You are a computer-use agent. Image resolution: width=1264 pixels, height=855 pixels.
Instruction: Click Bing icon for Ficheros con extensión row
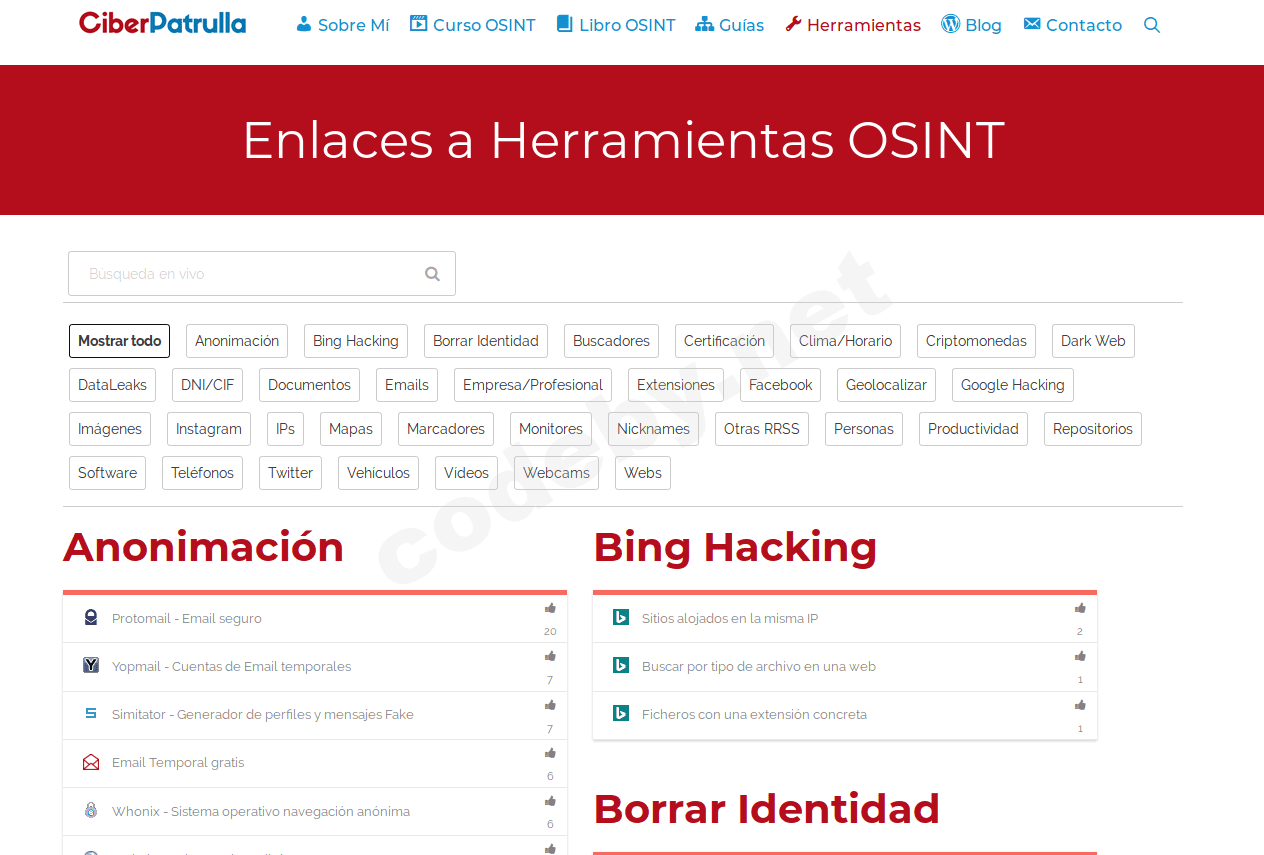tap(621, 714)
